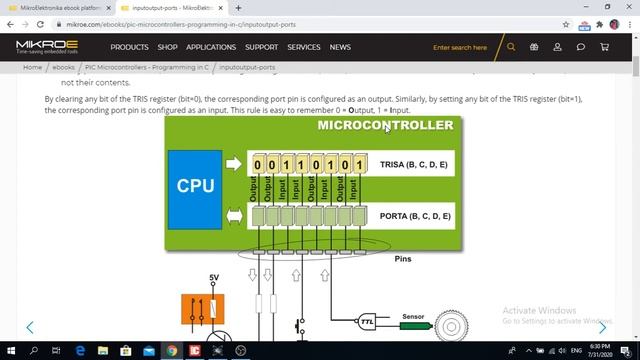
Task: Go forward with the browser forward arrow
Action: tap(25, 24)
